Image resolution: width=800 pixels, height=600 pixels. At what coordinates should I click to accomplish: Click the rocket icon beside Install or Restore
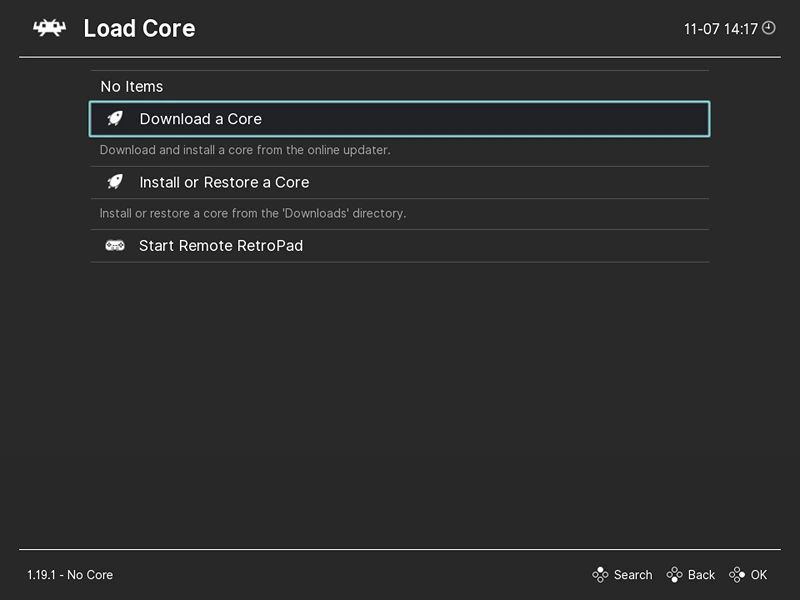(115, 182)
